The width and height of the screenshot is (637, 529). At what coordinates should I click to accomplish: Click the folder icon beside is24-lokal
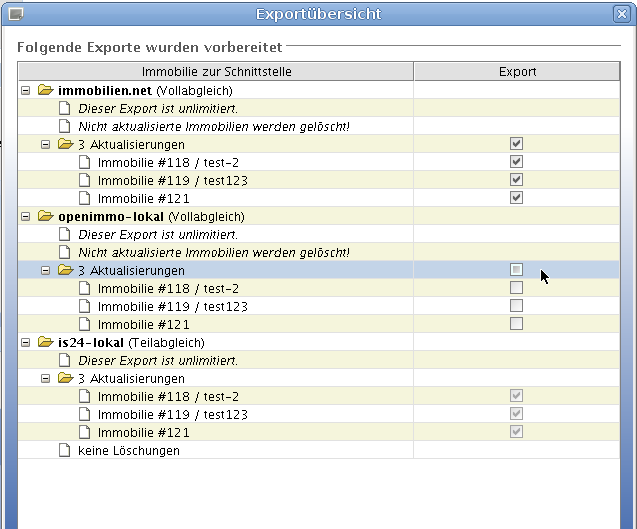[x=45, y=342]
